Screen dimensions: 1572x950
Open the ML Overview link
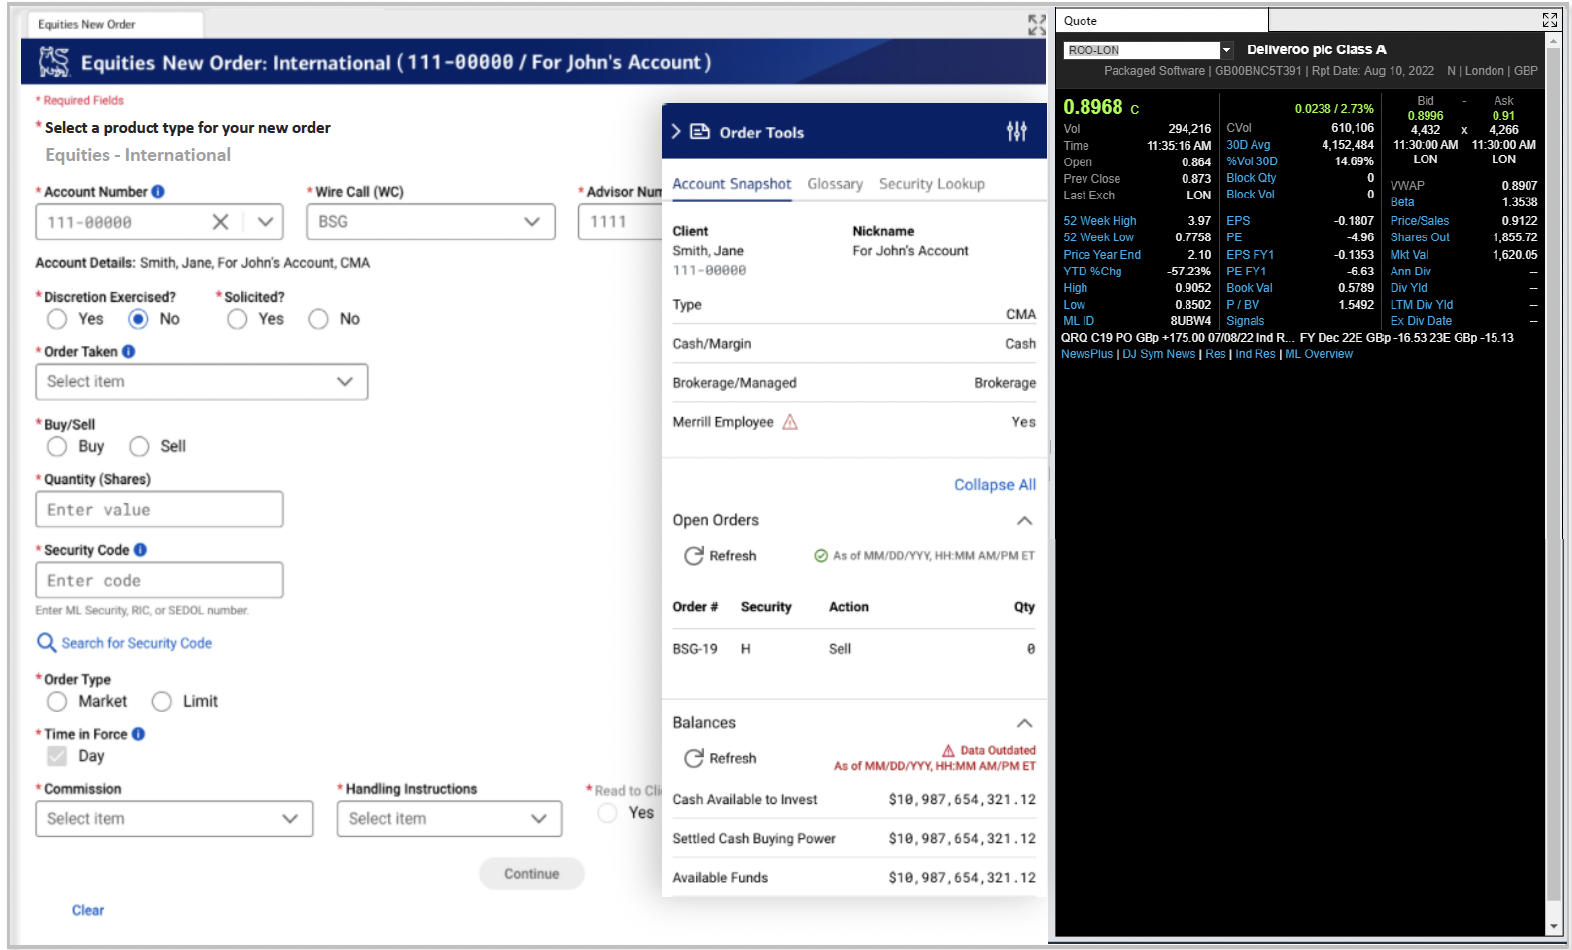click(1318, 354)
